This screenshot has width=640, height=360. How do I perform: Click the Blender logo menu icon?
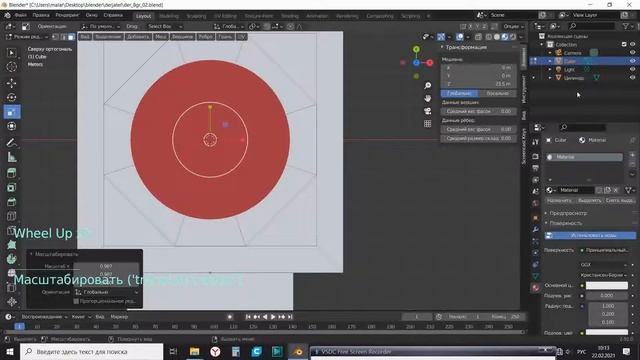click(7, 15)
